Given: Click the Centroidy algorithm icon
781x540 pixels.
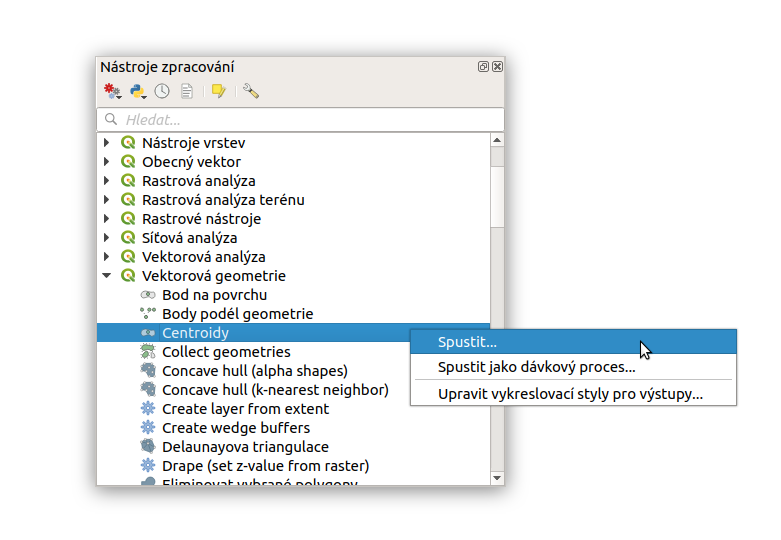Looking at the screenshot, I should (x=148, y=332).
